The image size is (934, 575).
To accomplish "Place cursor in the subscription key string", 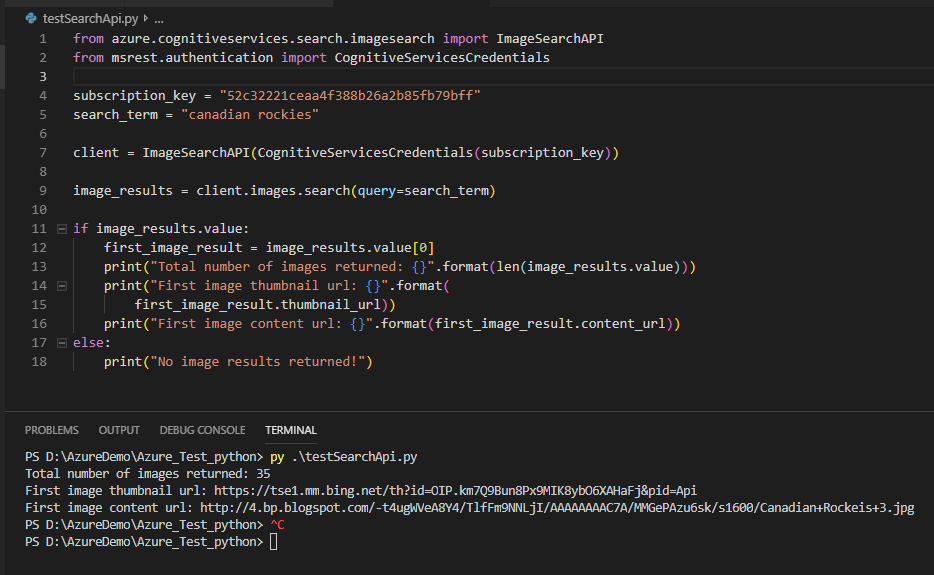I will [350, 96].
